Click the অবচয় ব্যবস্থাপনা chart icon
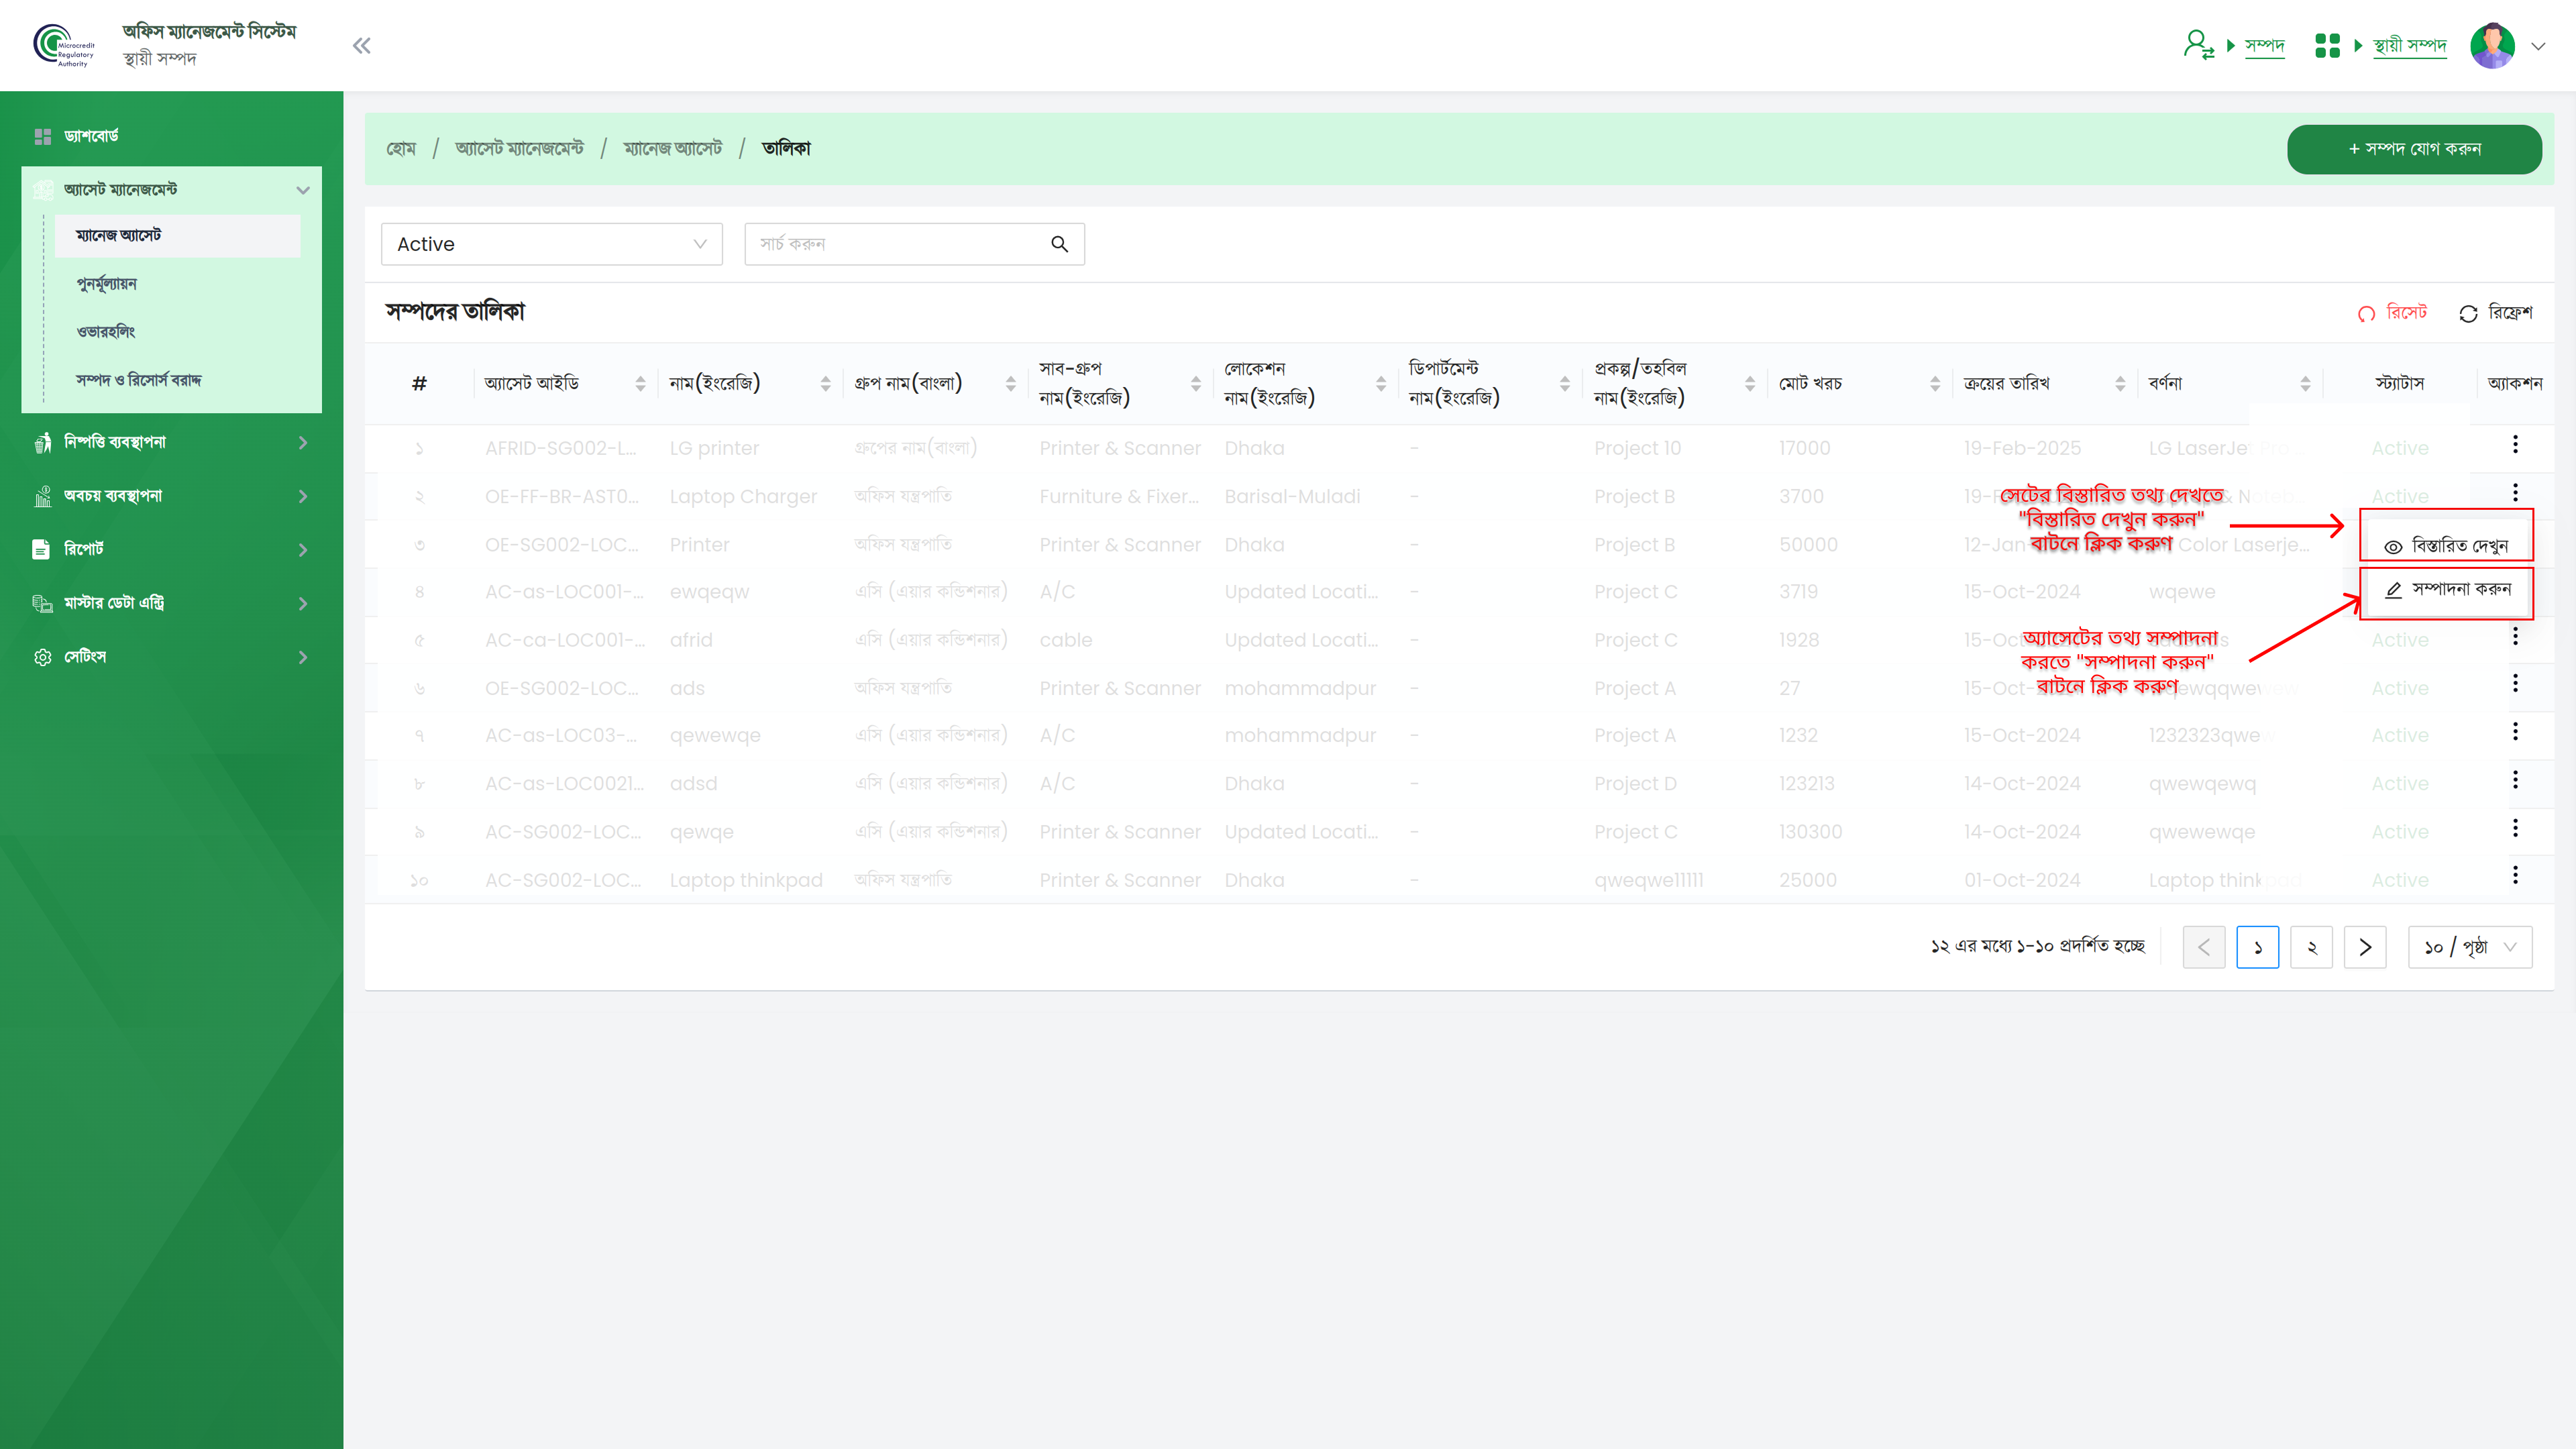The width and height of the screenshot is (2576, 1449). pos(42,496)
